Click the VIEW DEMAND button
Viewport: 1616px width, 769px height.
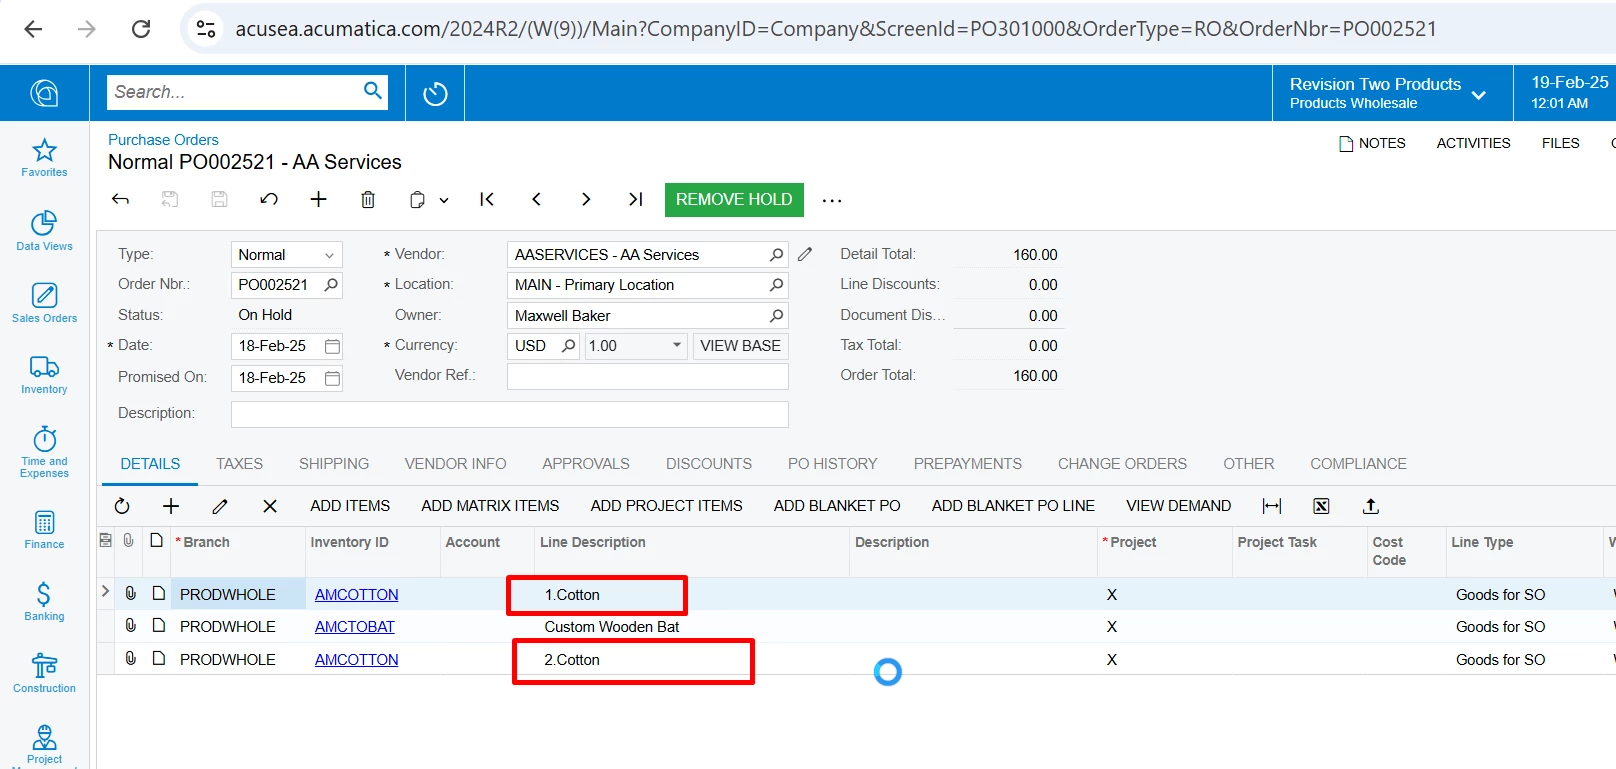point(1178,506)
